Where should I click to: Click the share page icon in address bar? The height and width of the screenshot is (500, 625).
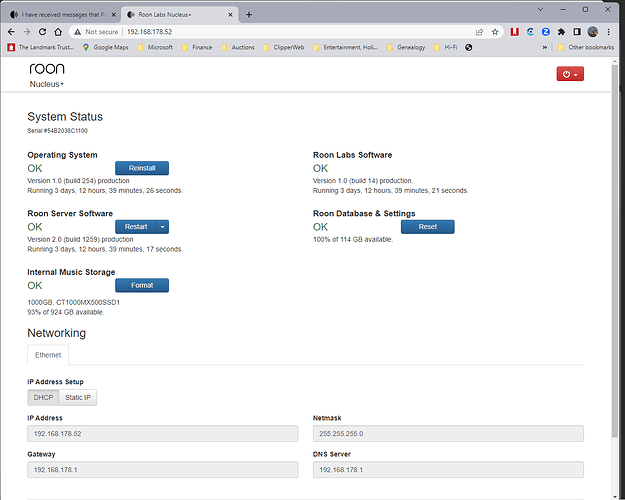[x=481, y=32]
